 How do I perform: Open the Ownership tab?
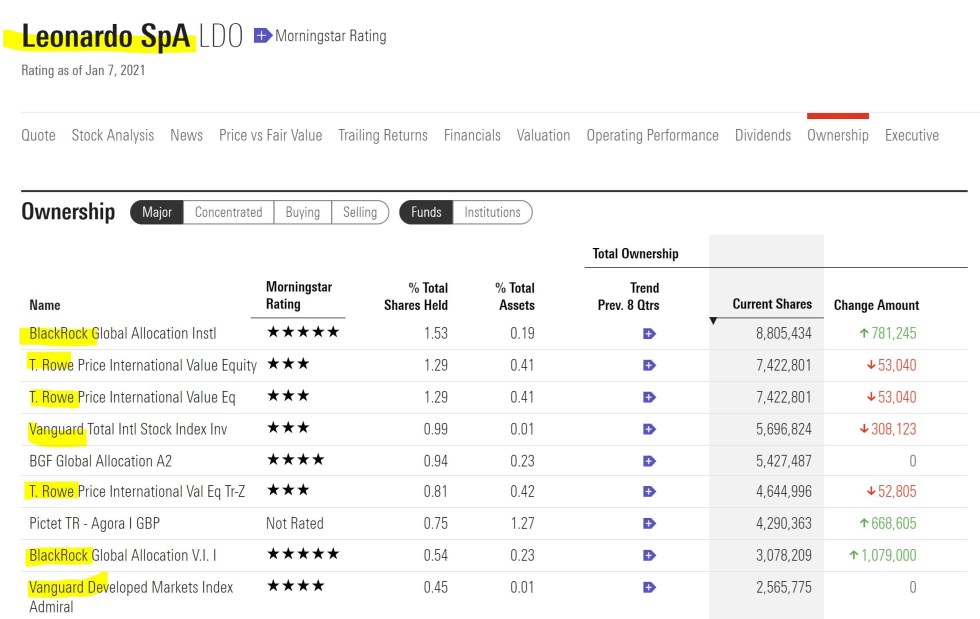[838, 135]
